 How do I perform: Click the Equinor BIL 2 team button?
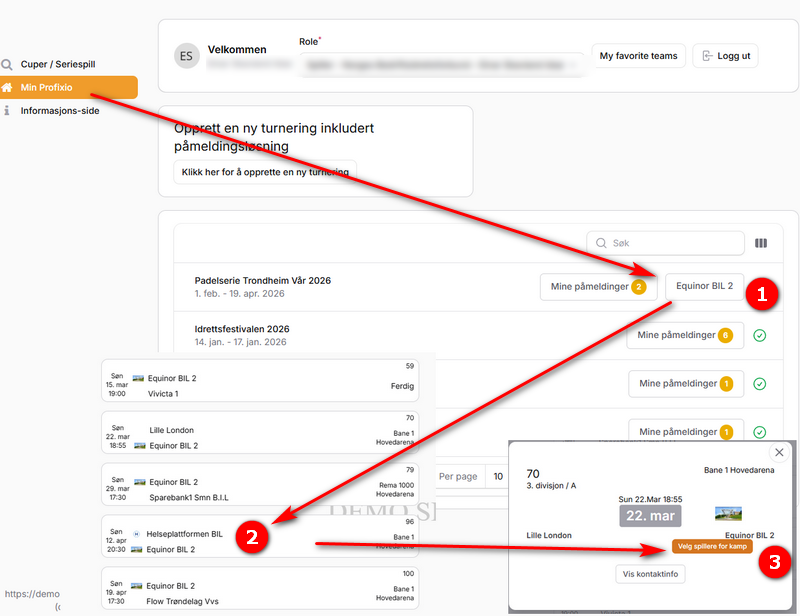(705, 286)
